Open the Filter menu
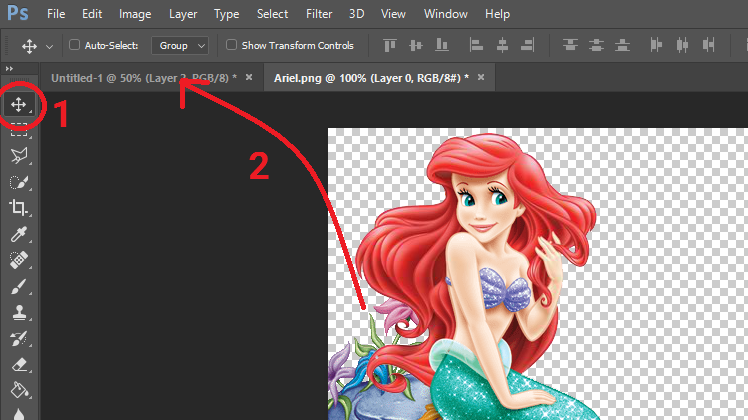748x420 pixels. [x=319, y=14]
